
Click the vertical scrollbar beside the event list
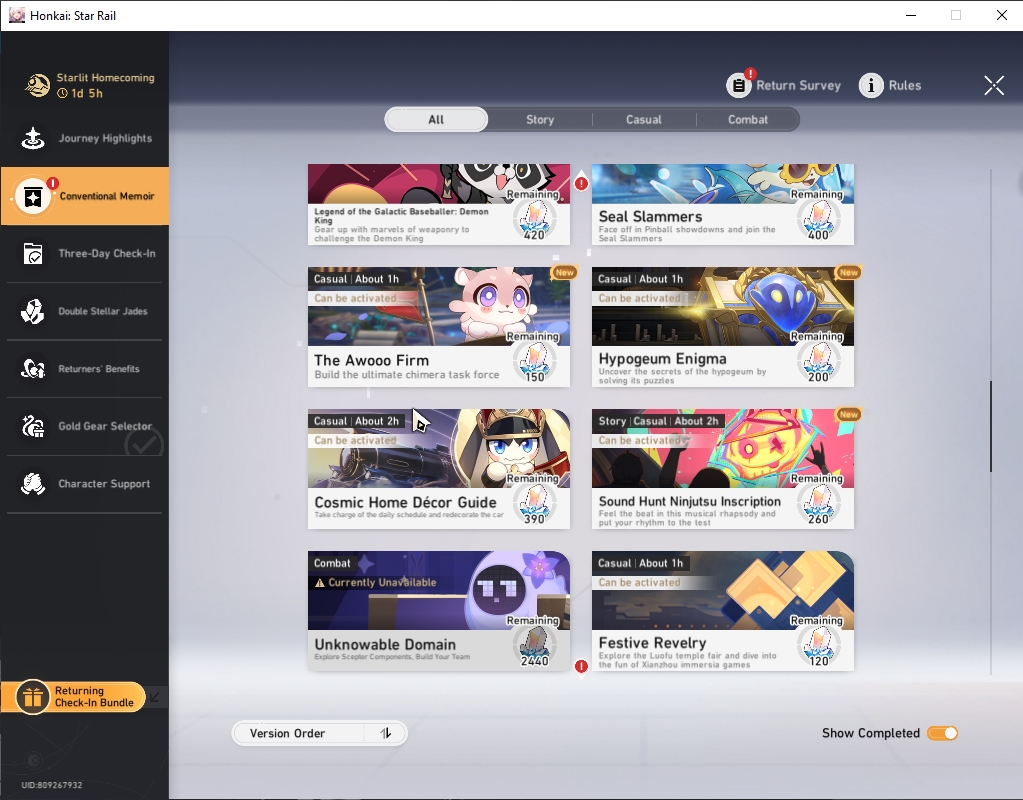point(991,426)
